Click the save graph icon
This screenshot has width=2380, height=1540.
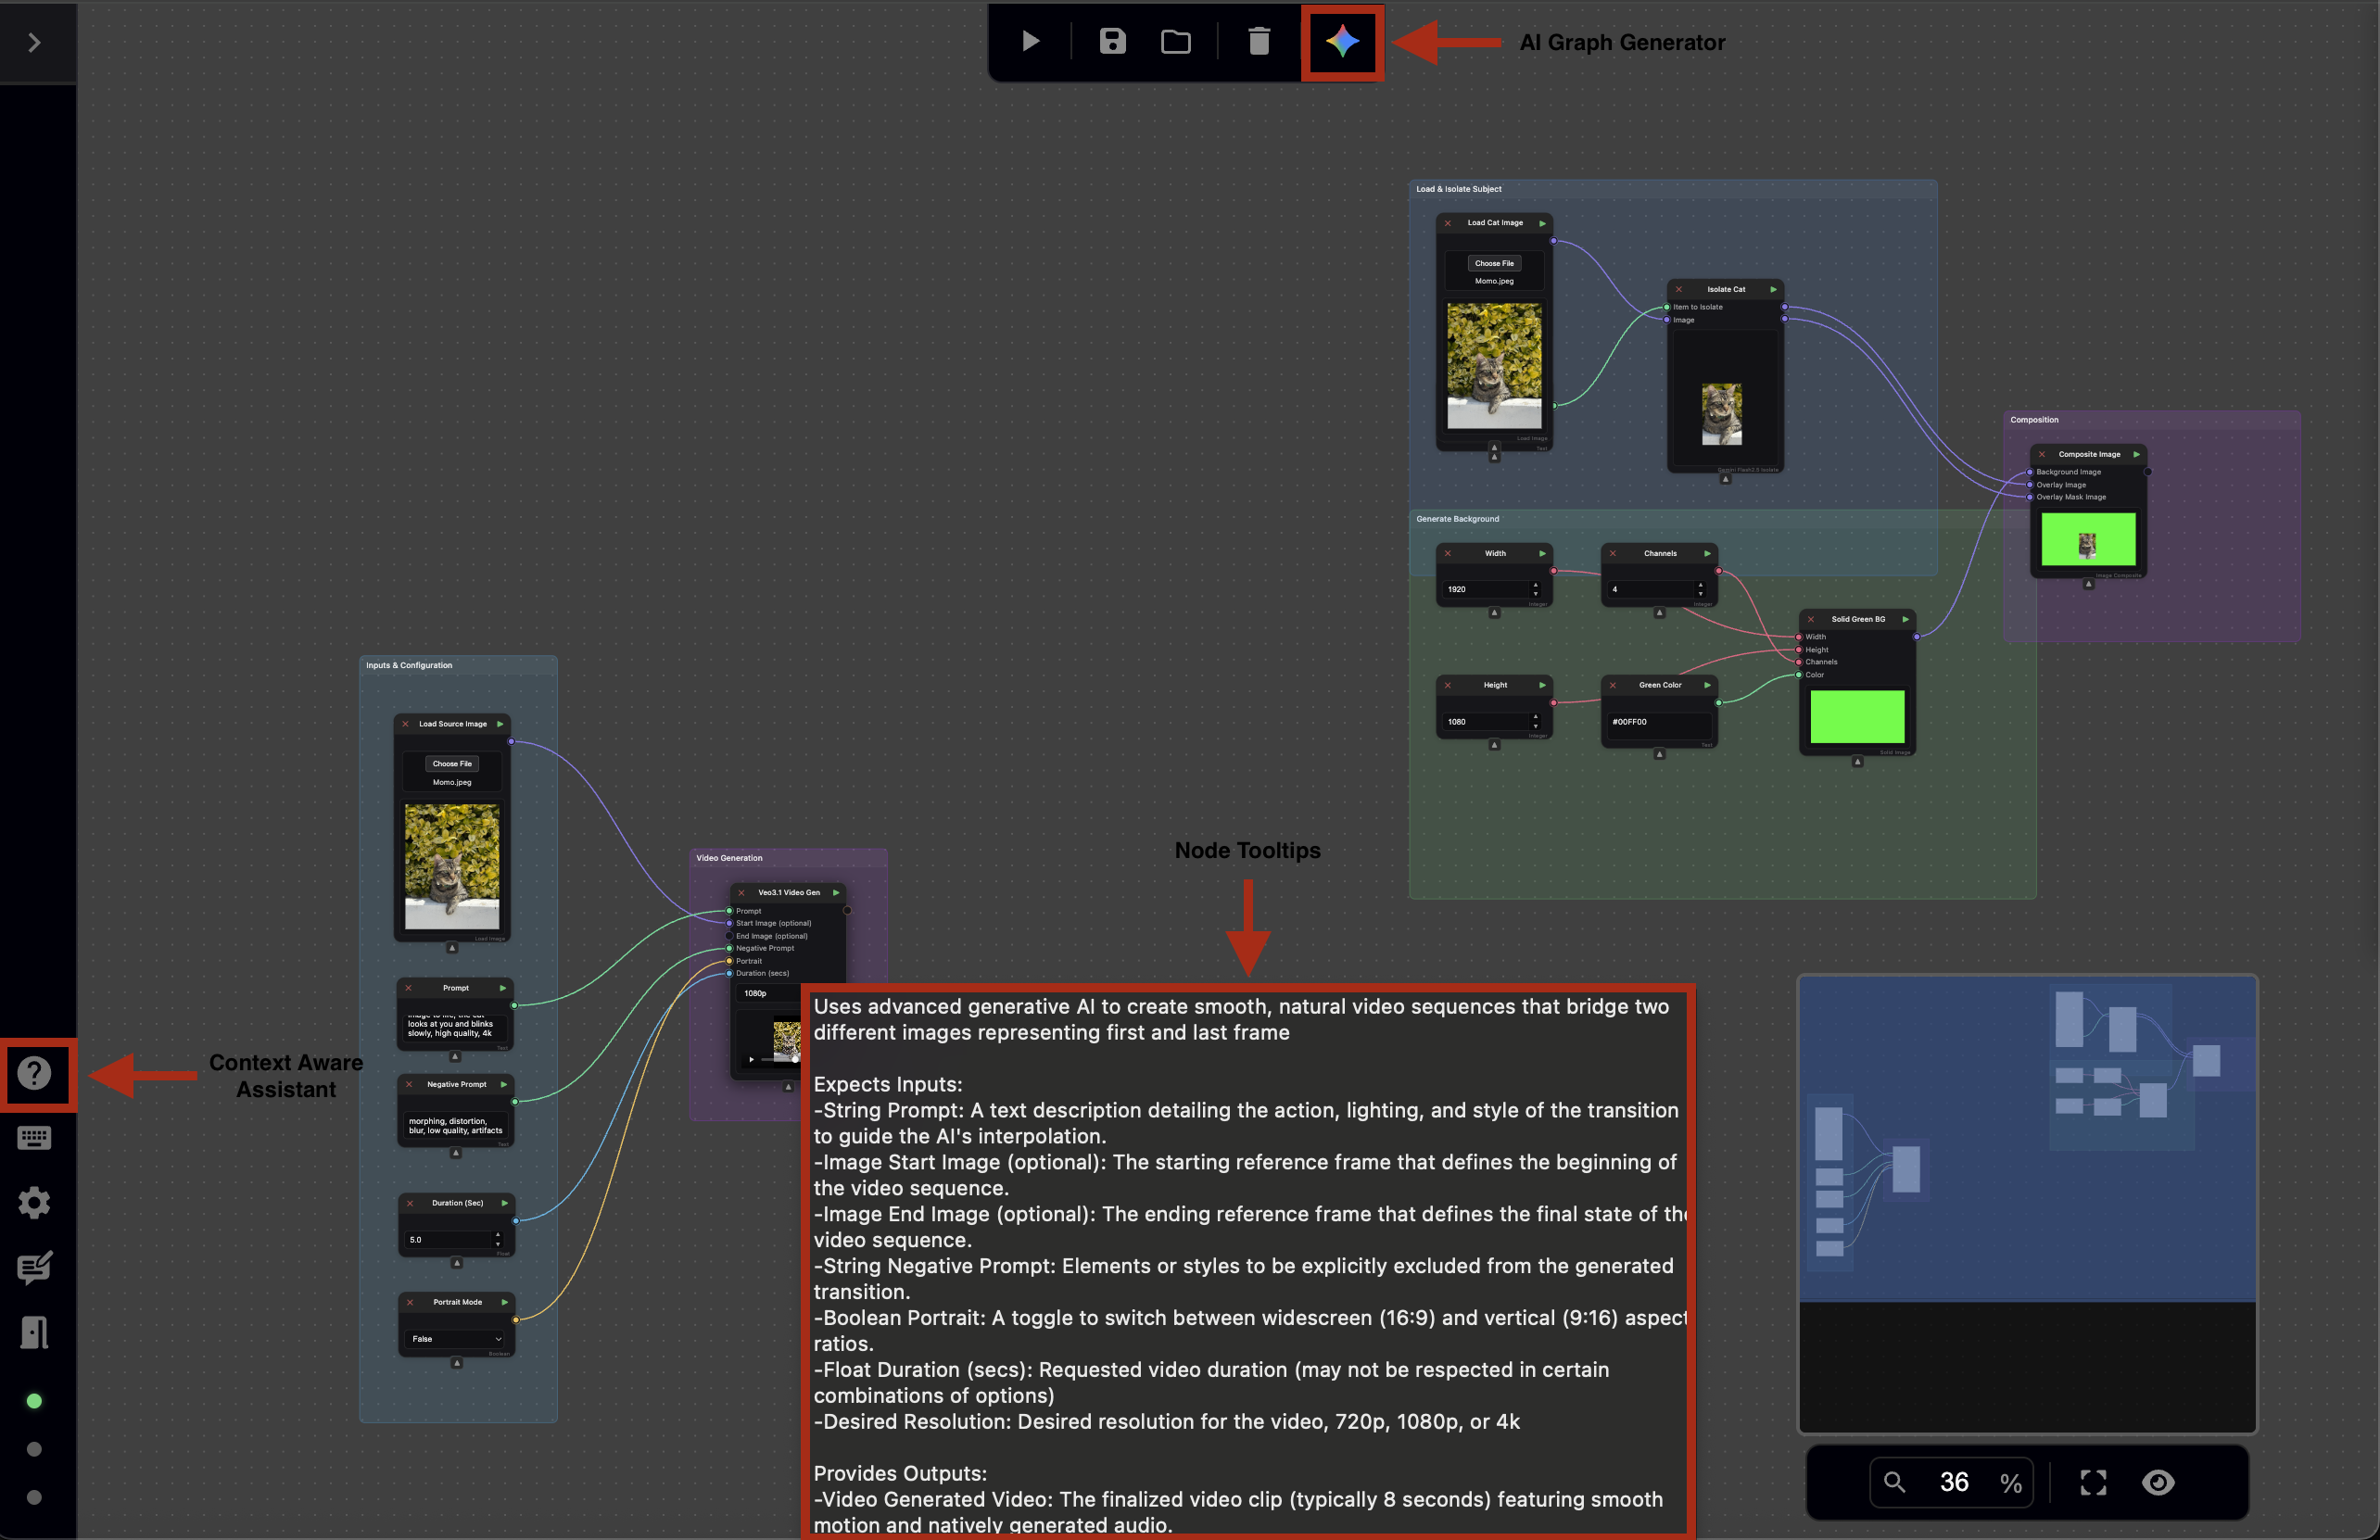(x=1112, y=42)
